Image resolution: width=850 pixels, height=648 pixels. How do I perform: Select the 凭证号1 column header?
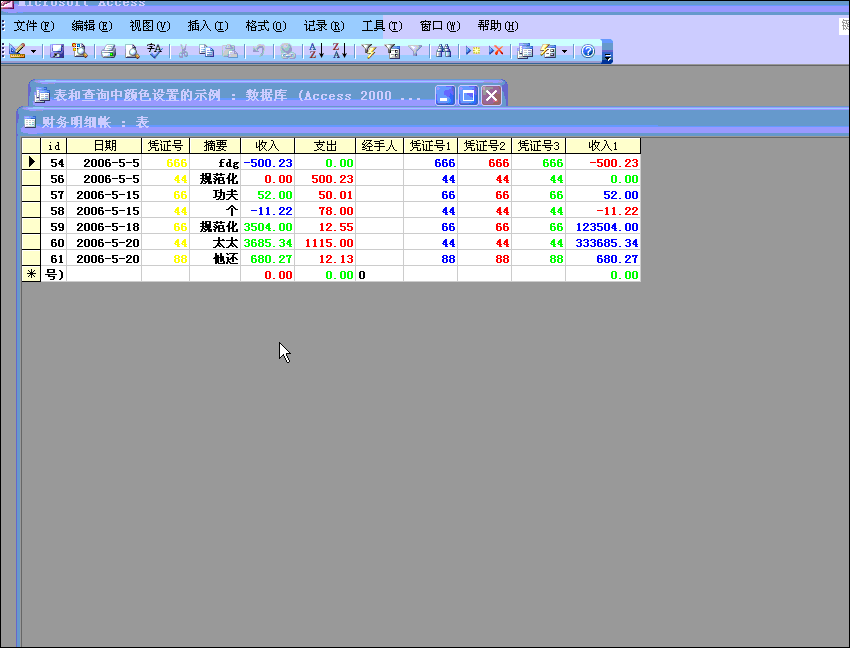430,145
